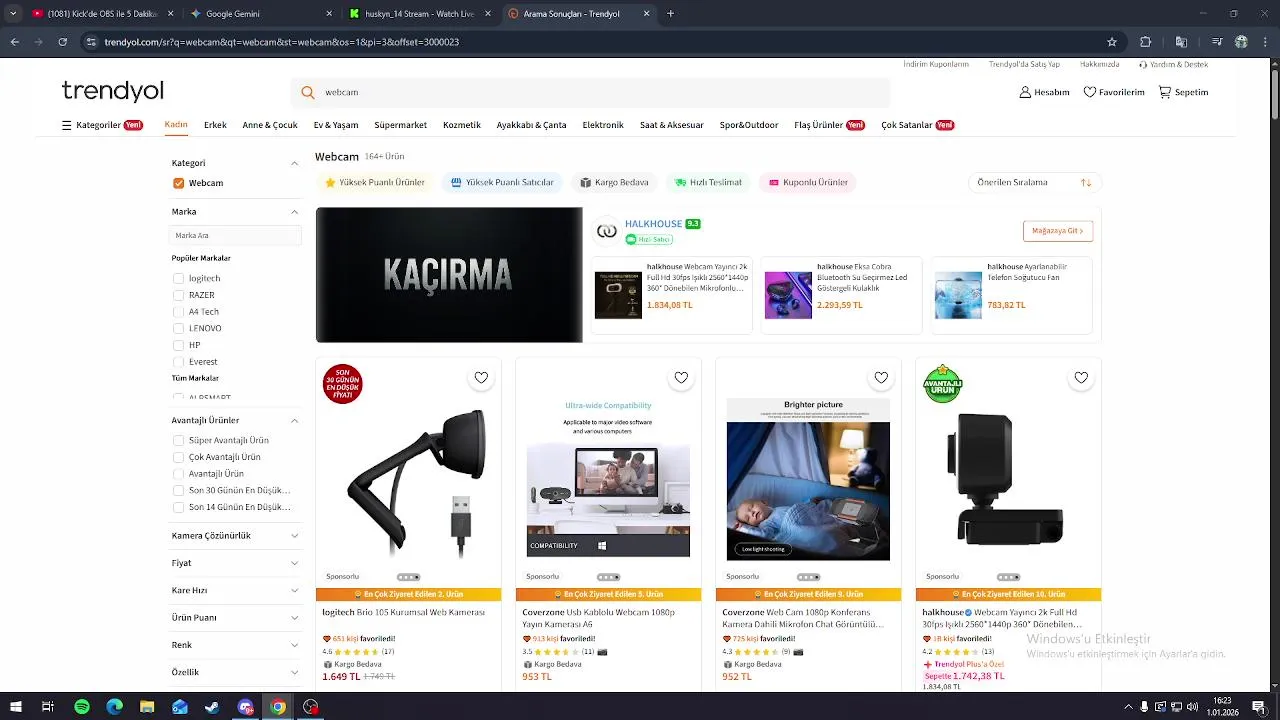Open Yardım & Destek link

tap(1173, 64)
